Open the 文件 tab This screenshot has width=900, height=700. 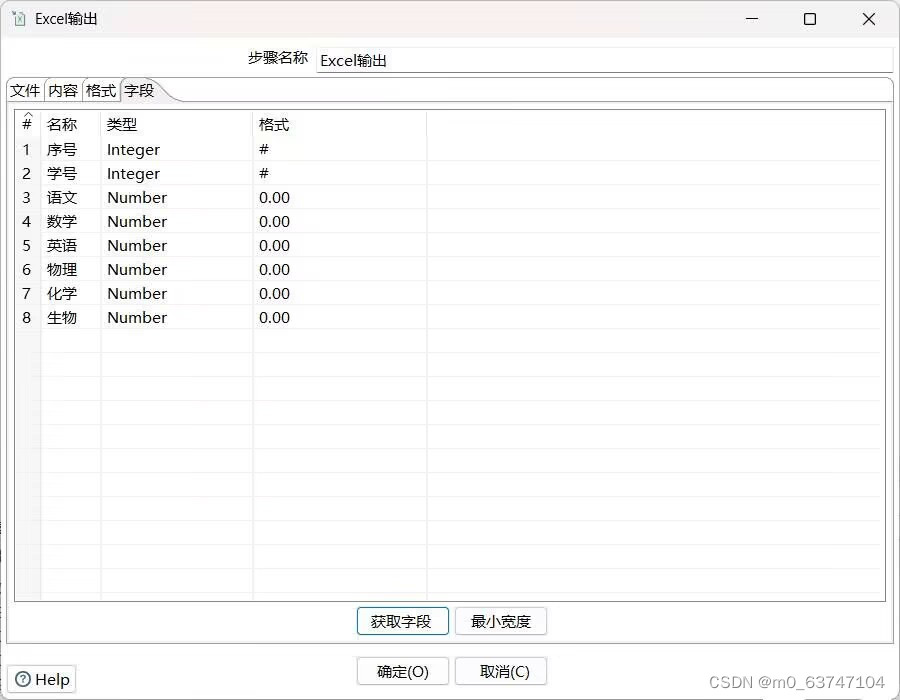pos(25,91)
